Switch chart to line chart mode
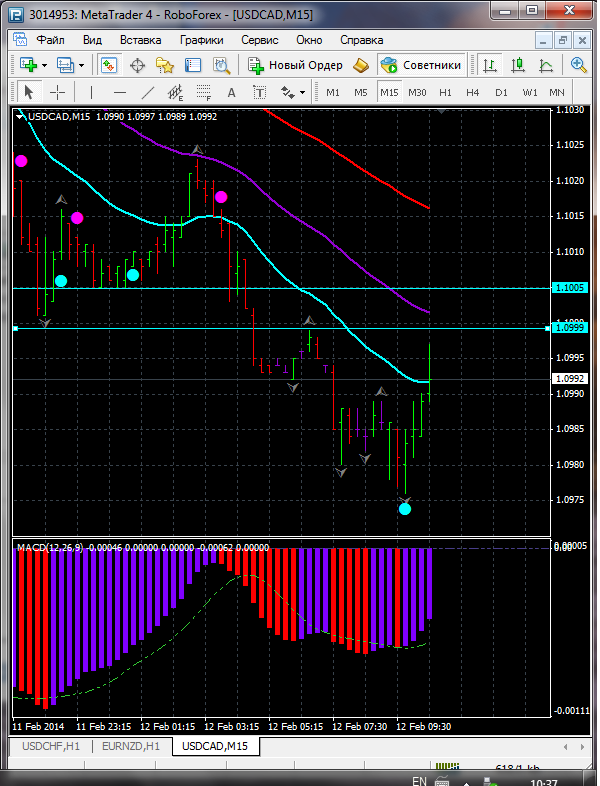Screen dimensions: 600x786 coord(546,65)
